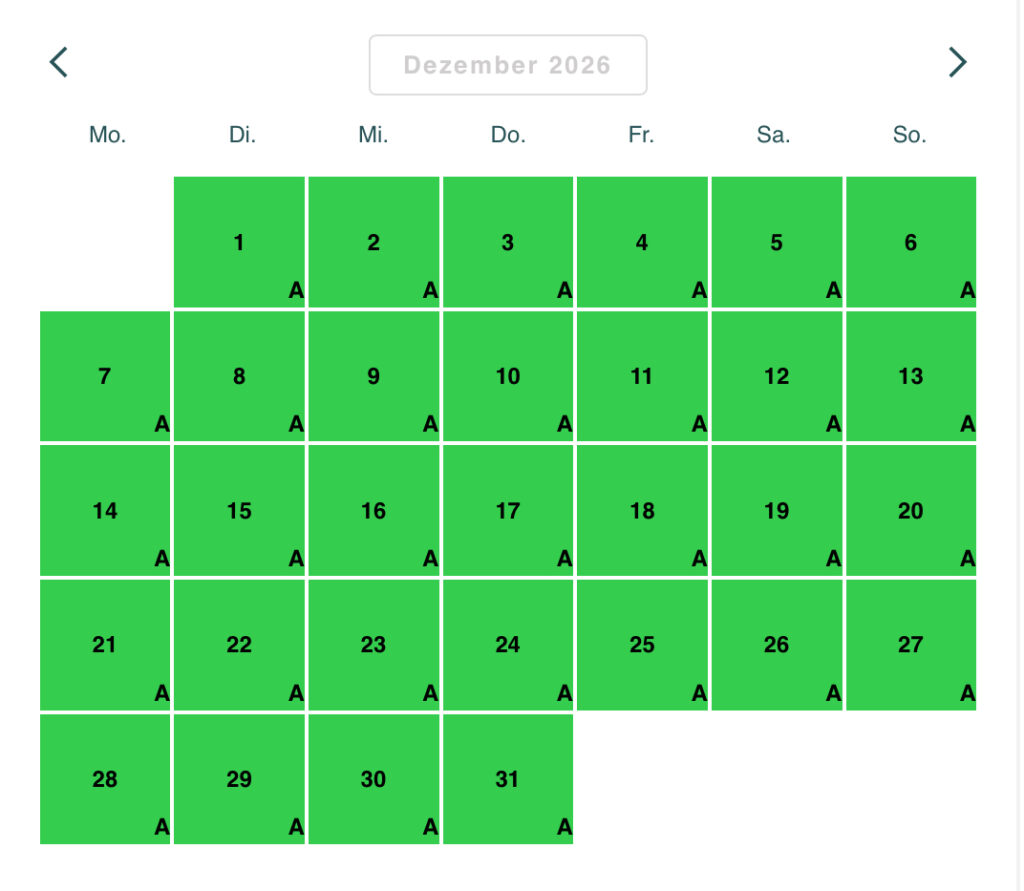Screen dimensions: 1024x891
Task: Advance to next month with right chevron
Action: (957, 62)
